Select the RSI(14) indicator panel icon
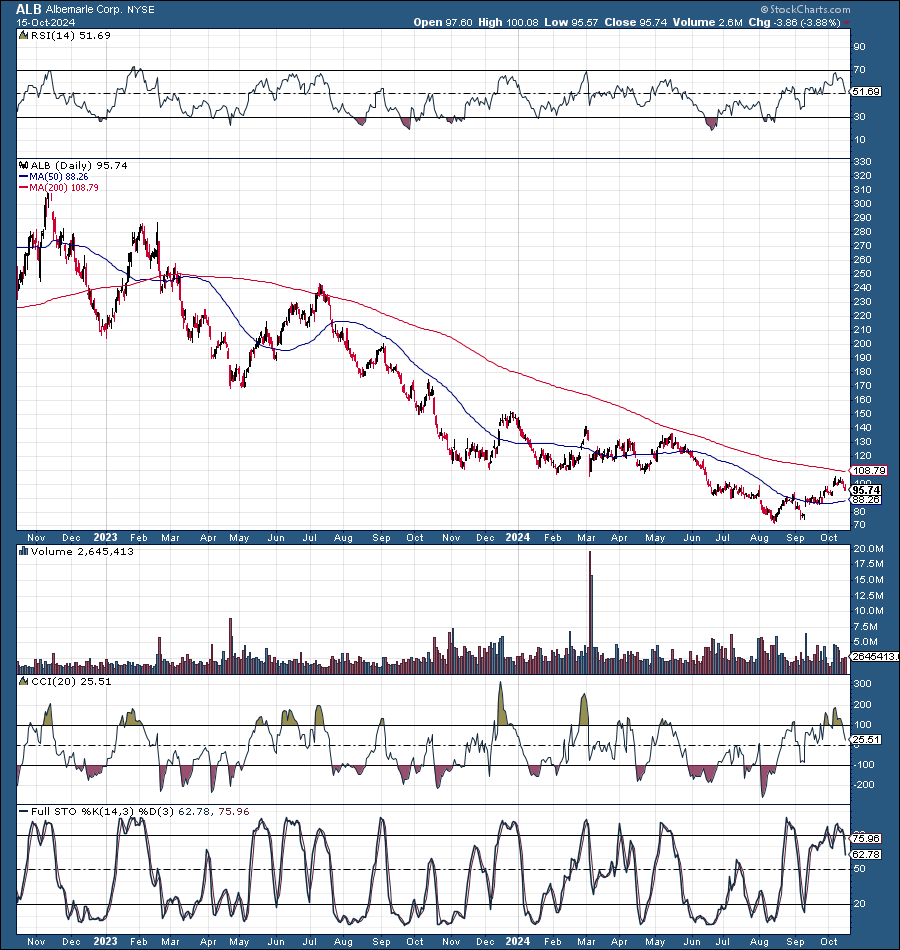This screenshot has width=900, height=950. [22, 34]
